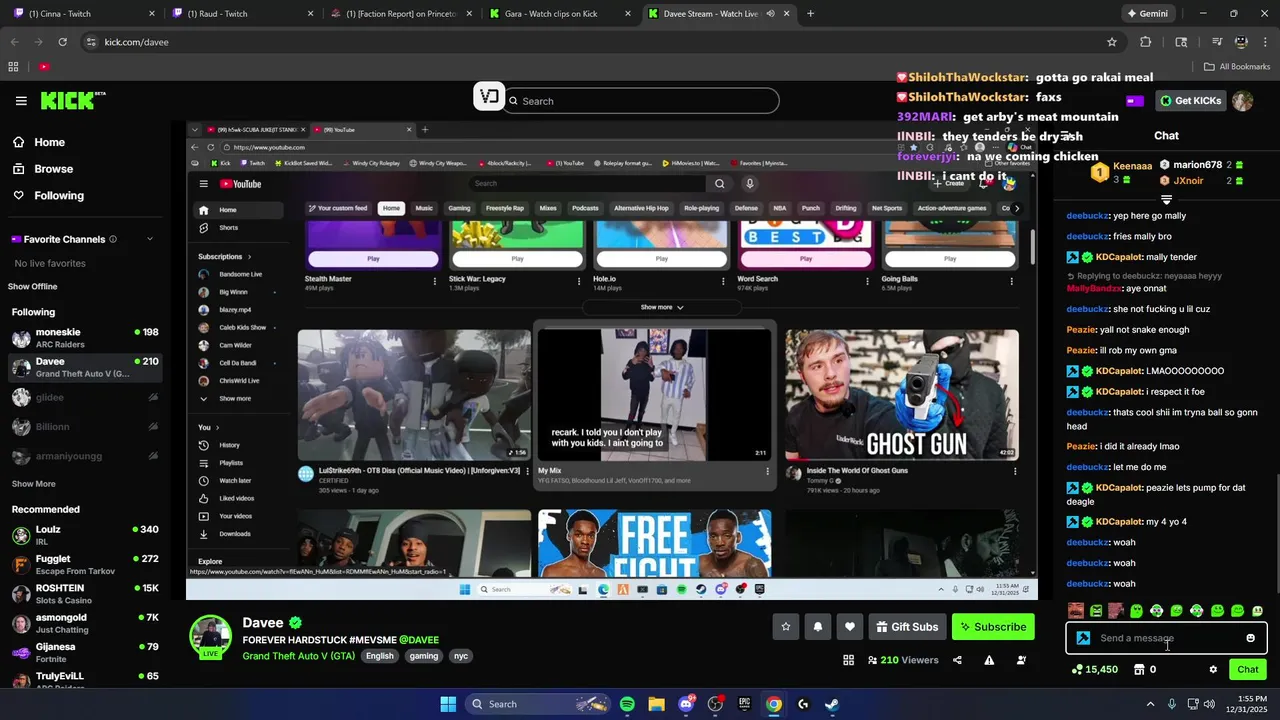The height and width of the screenshot is (720, 1280).
Task: Click the green Subscribe button
Action: tap(993, 627)
